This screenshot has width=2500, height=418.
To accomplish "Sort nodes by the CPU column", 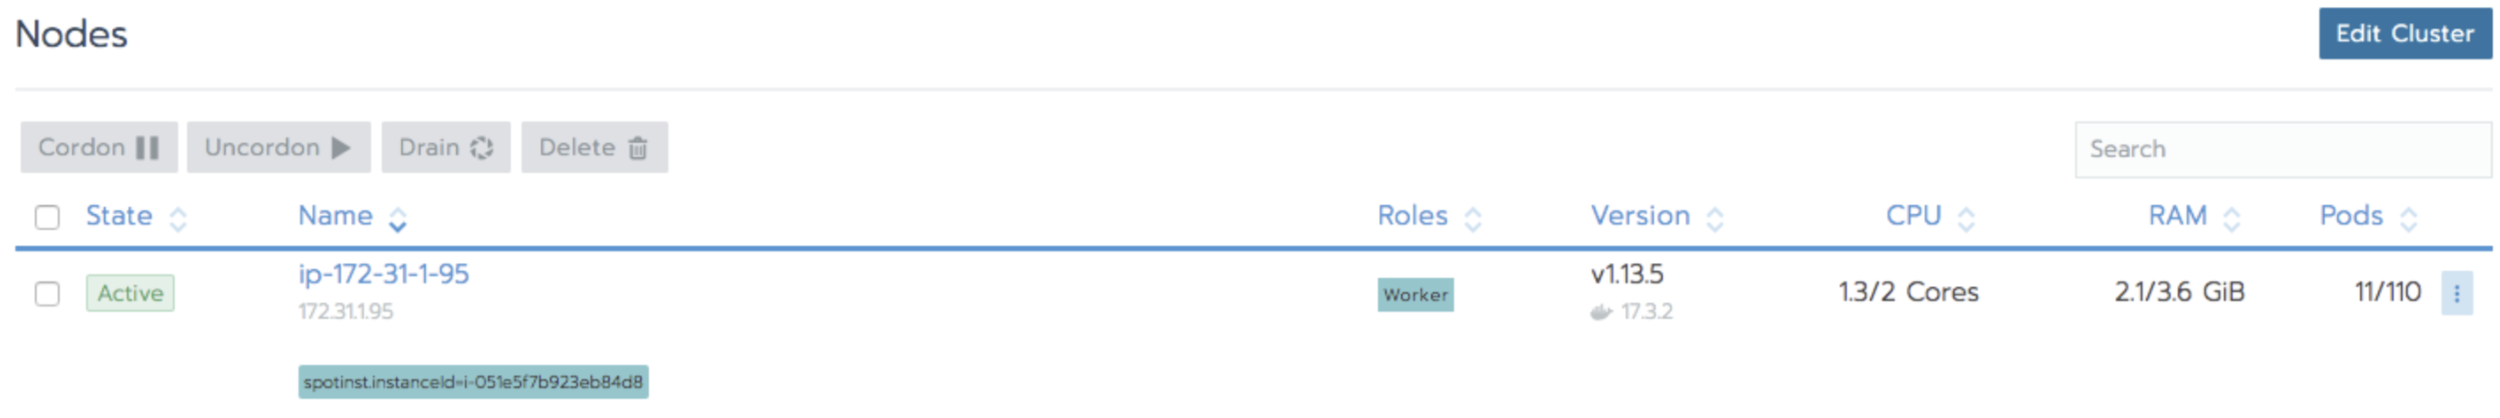I will [x=1913, y=216].
